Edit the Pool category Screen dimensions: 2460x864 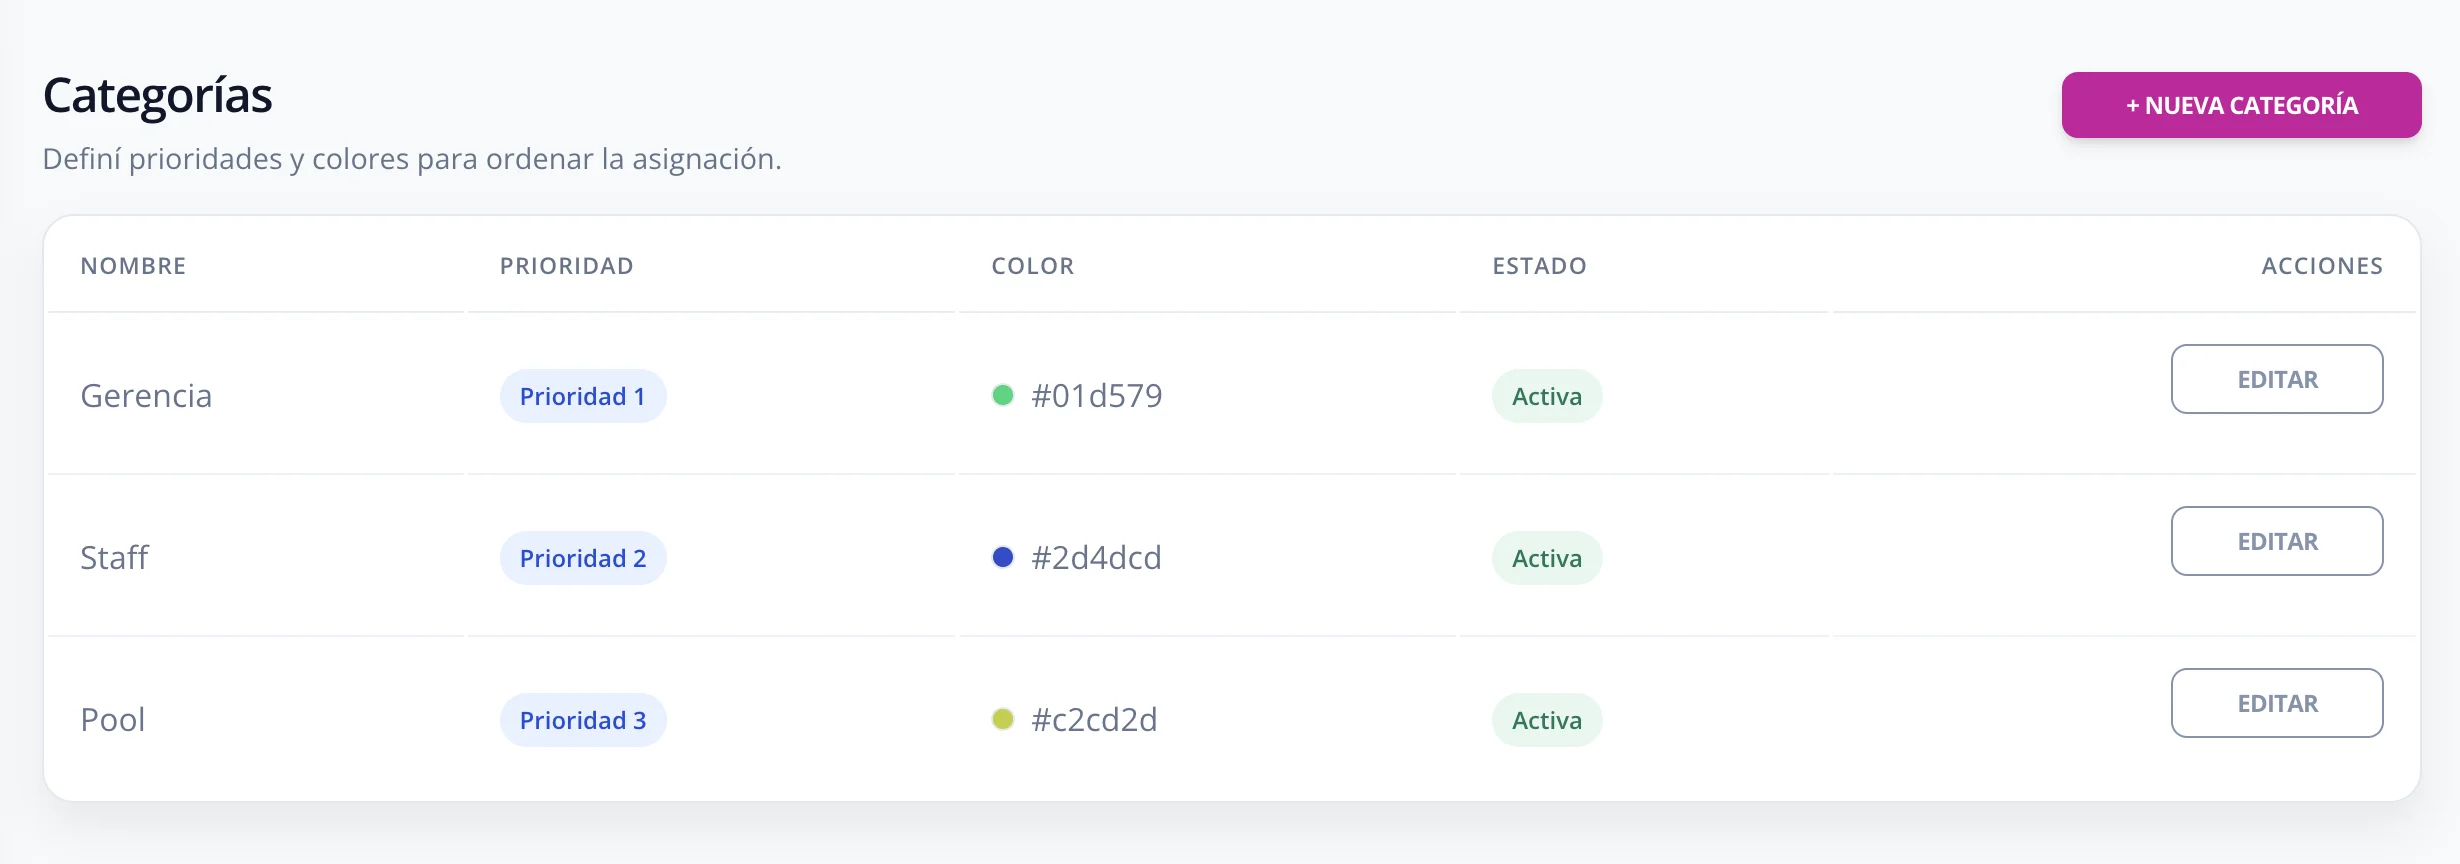[2277, 703]
